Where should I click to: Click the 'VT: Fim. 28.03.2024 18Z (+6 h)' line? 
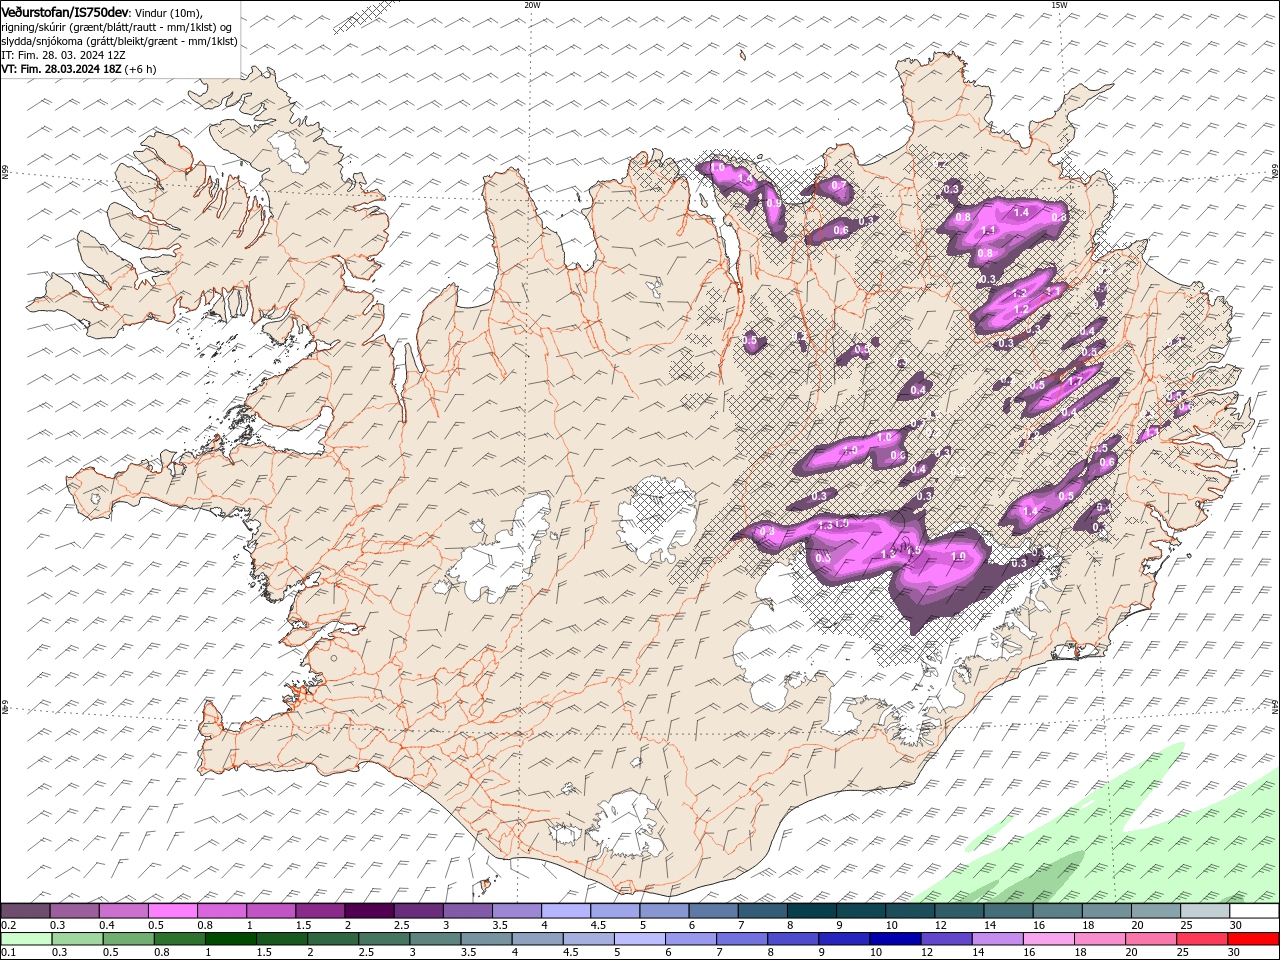(79, 69)
